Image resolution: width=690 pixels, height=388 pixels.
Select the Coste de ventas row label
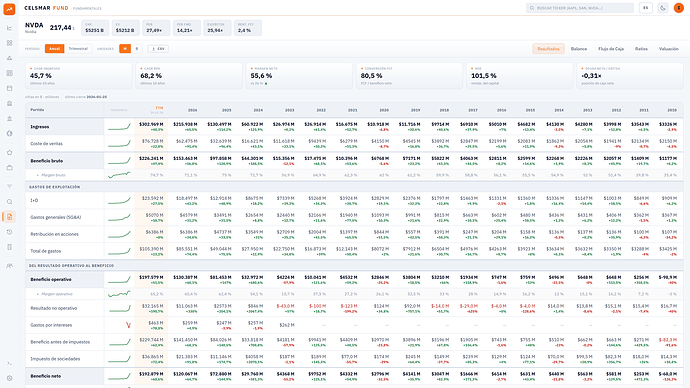(x=46, y=143)
